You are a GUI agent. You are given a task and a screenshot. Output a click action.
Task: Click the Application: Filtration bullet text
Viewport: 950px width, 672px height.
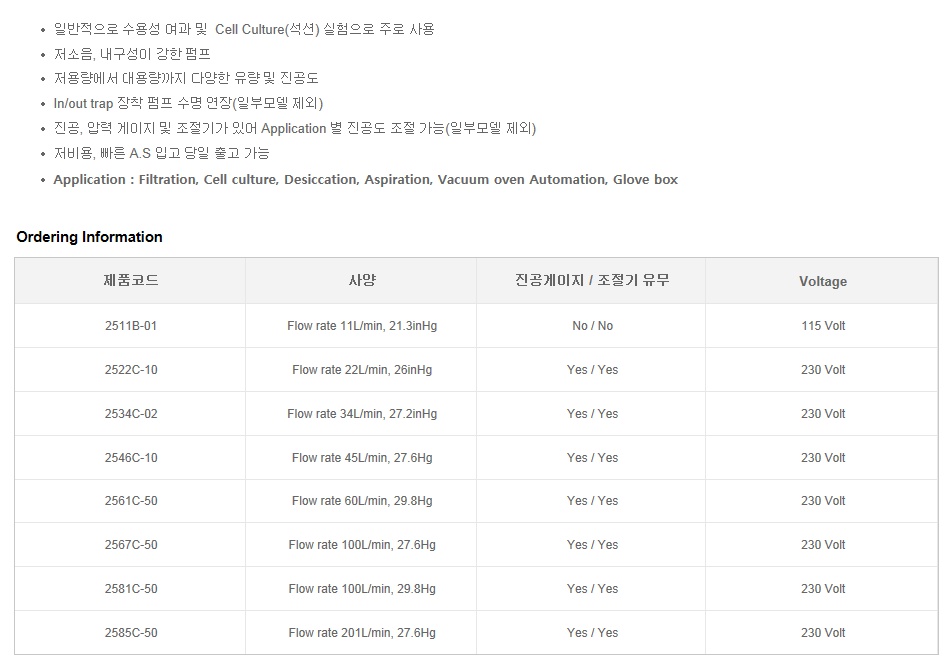pos(365,179)
